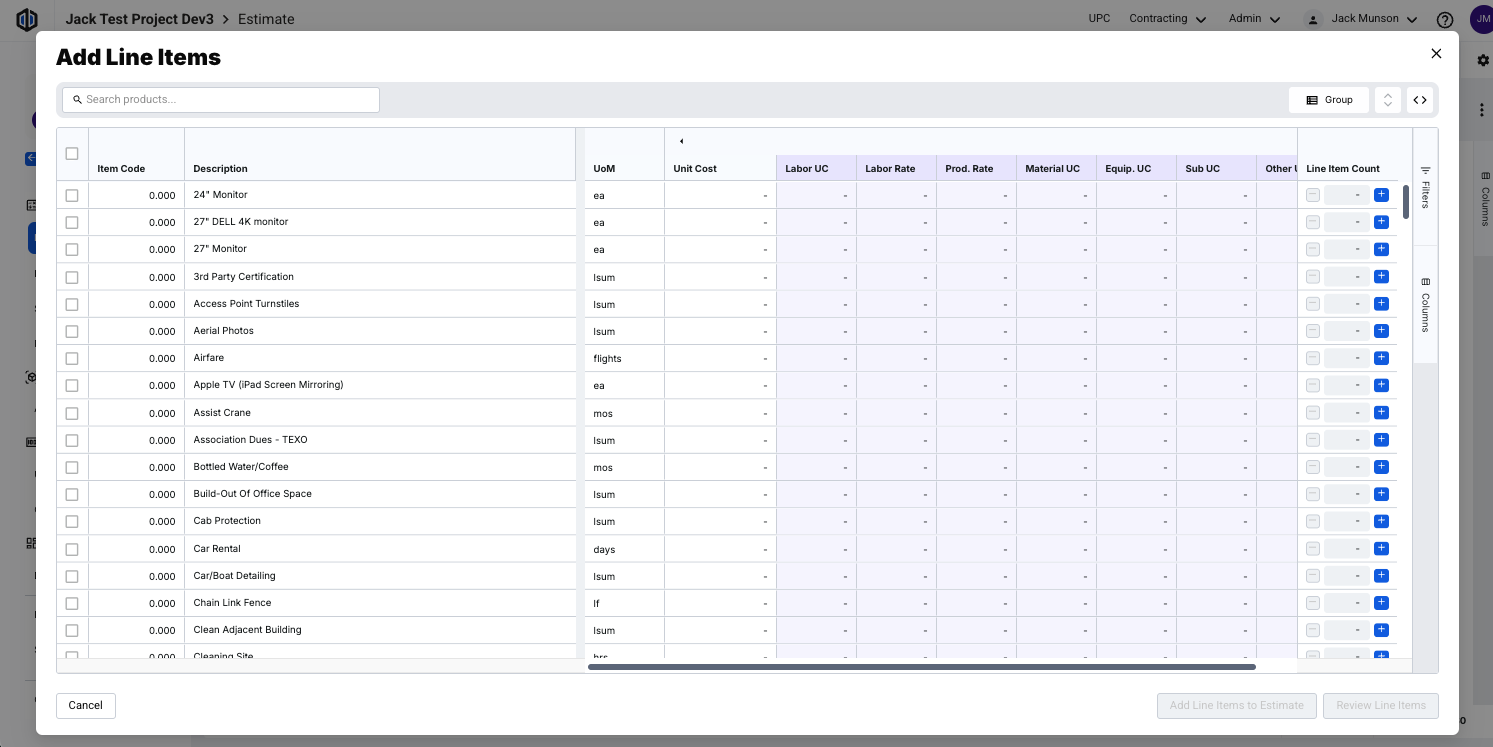Click the minus button in the 24" Monitor row
1493x747 pixels.
point(1313,195)
